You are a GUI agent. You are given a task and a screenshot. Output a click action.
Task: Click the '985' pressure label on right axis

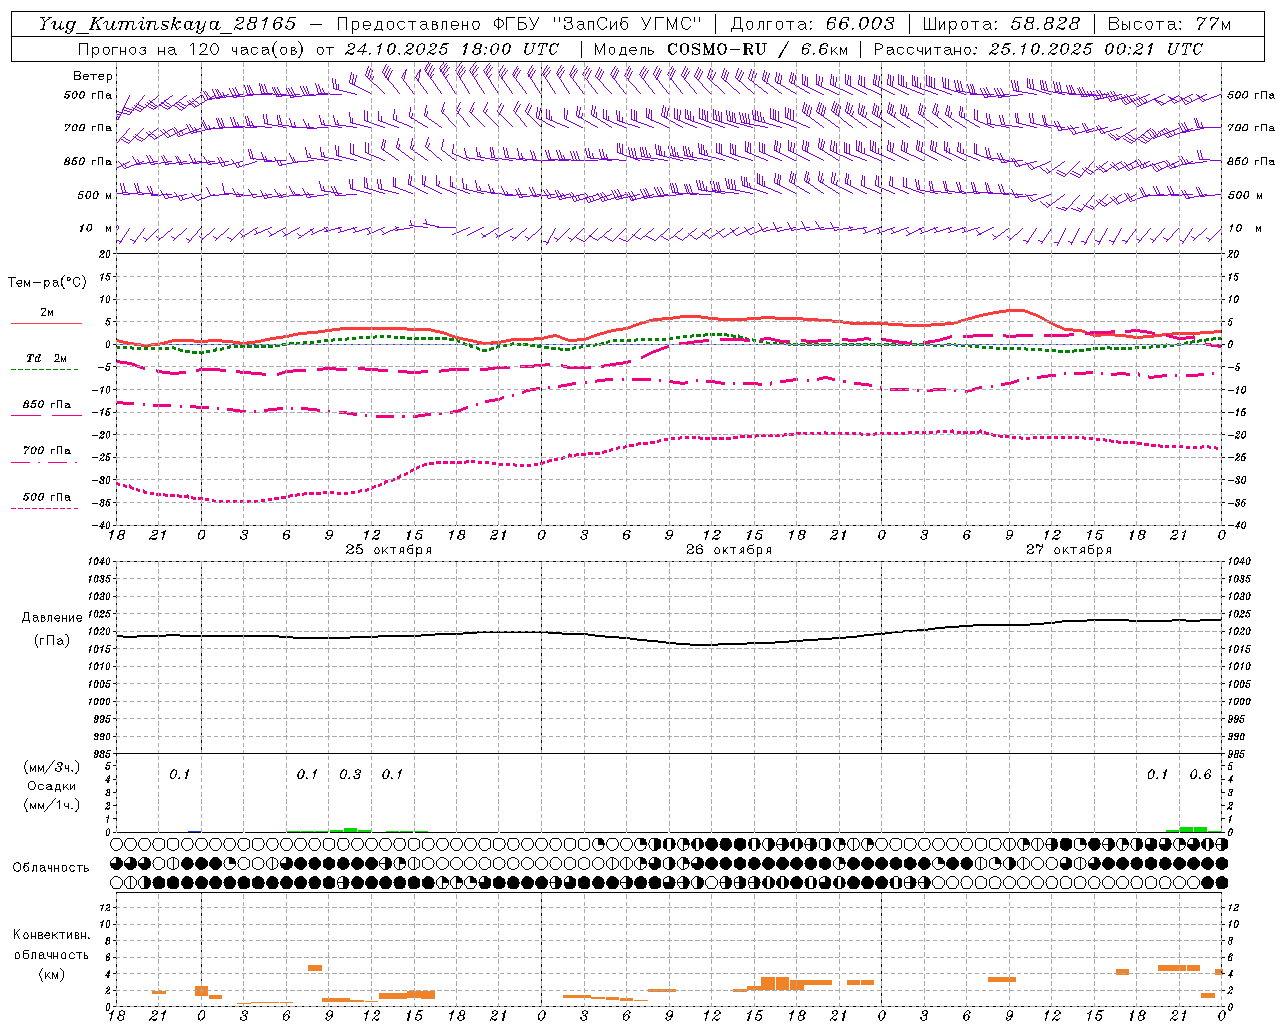pyautogui.click(x=1237, y=754)
